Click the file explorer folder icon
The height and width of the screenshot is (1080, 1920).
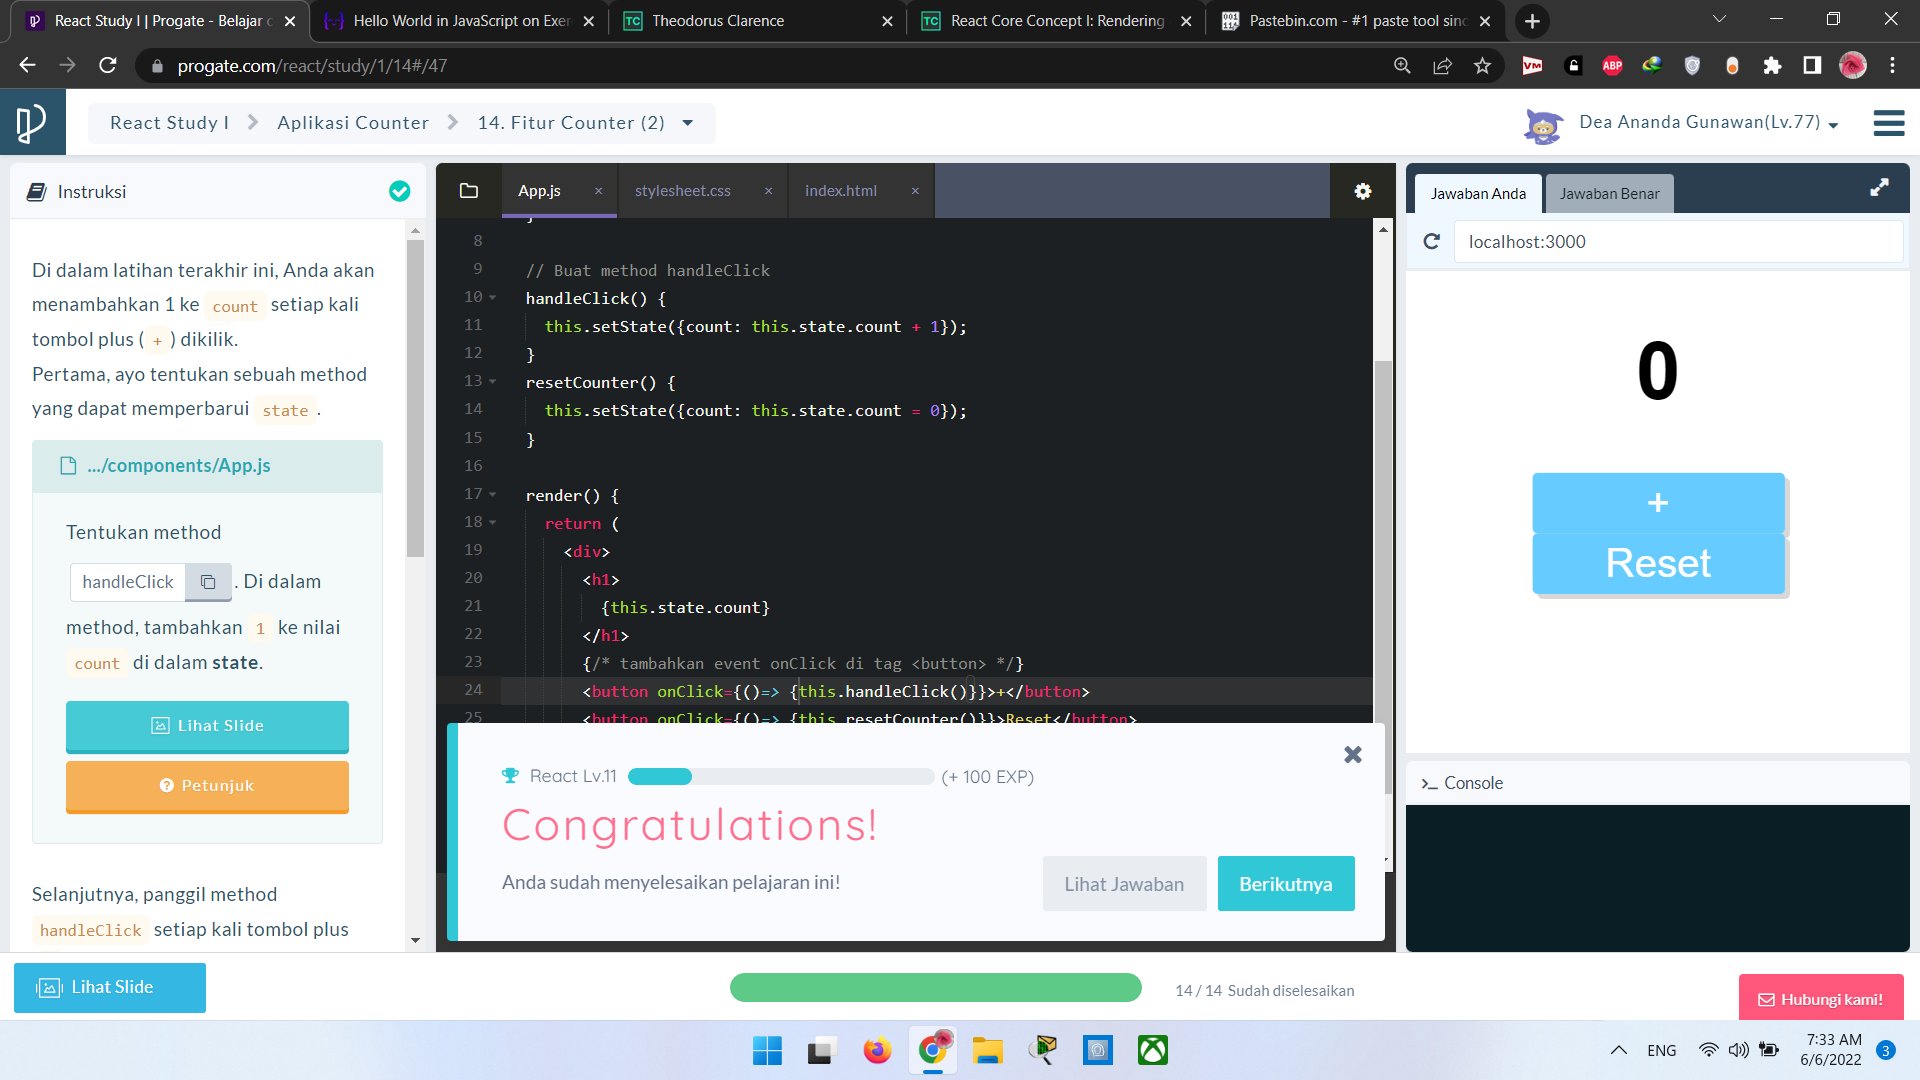tap(469, 190)
